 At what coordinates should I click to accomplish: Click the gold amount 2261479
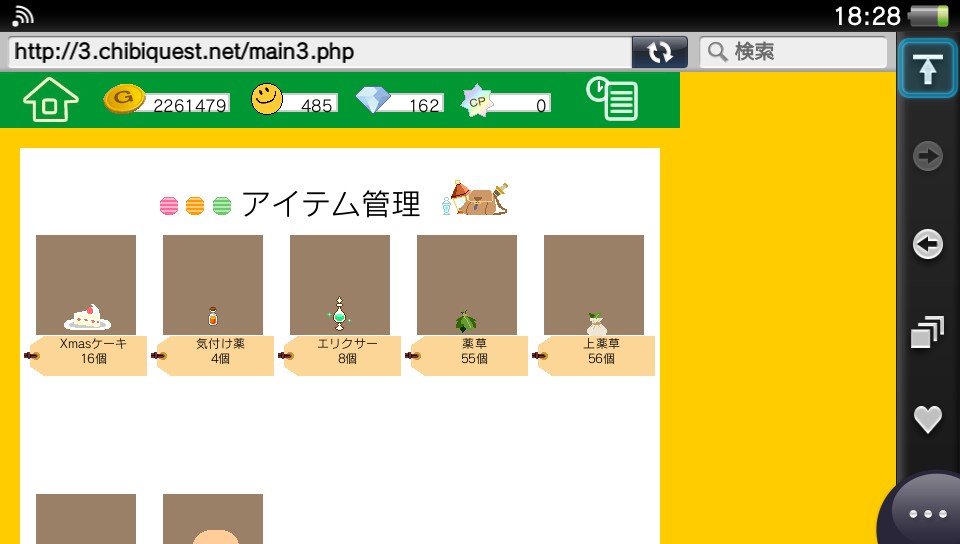190,105
